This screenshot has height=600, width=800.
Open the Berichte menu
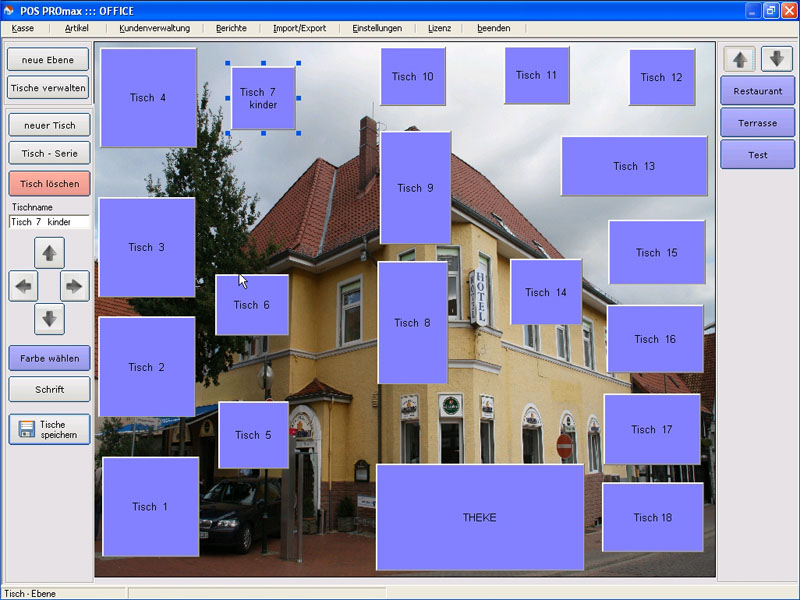(231, 28)
